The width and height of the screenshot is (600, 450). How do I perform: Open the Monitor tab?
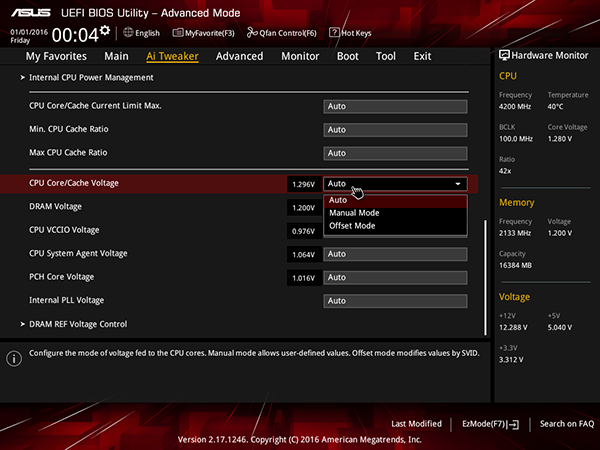(x=300, y=56)
